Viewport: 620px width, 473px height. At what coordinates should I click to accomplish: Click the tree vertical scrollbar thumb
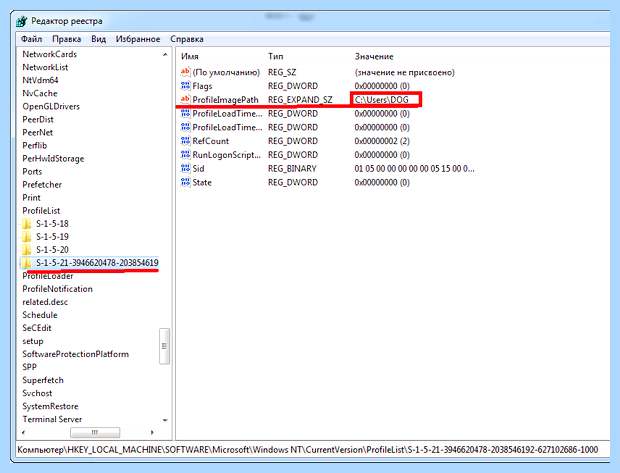coord(164,346)
